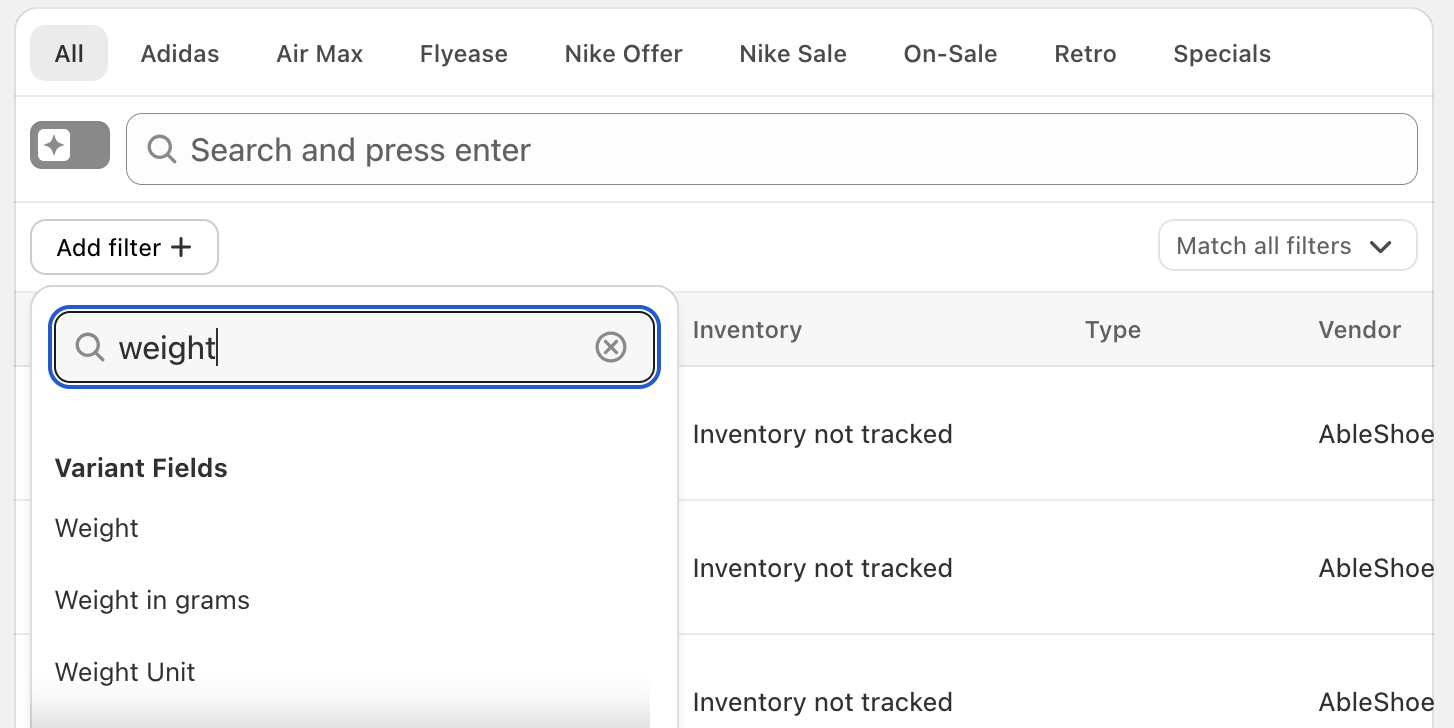The image size is (1454, 728).
Task: Click the magnifier icon in filter search
Action: click(x=90, y=347)
